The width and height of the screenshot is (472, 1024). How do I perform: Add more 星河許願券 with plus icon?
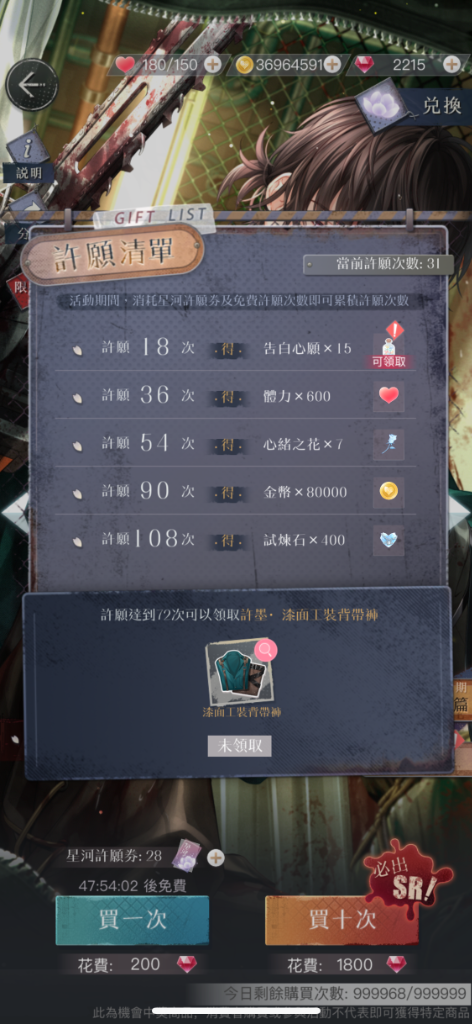coord(215,857)
